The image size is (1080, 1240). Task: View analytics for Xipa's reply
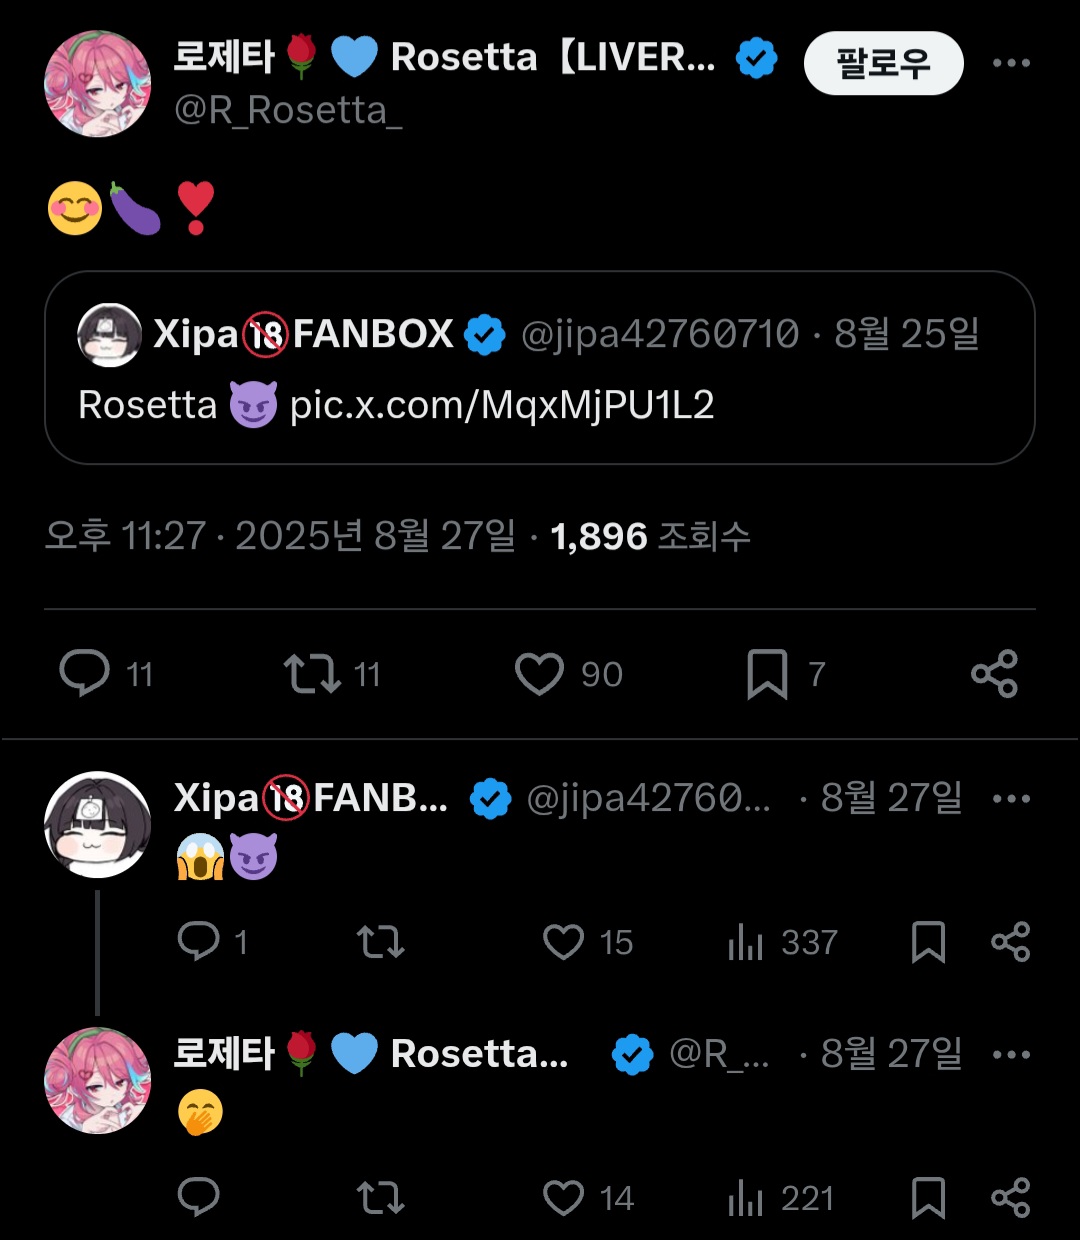(x=746, y=941)
